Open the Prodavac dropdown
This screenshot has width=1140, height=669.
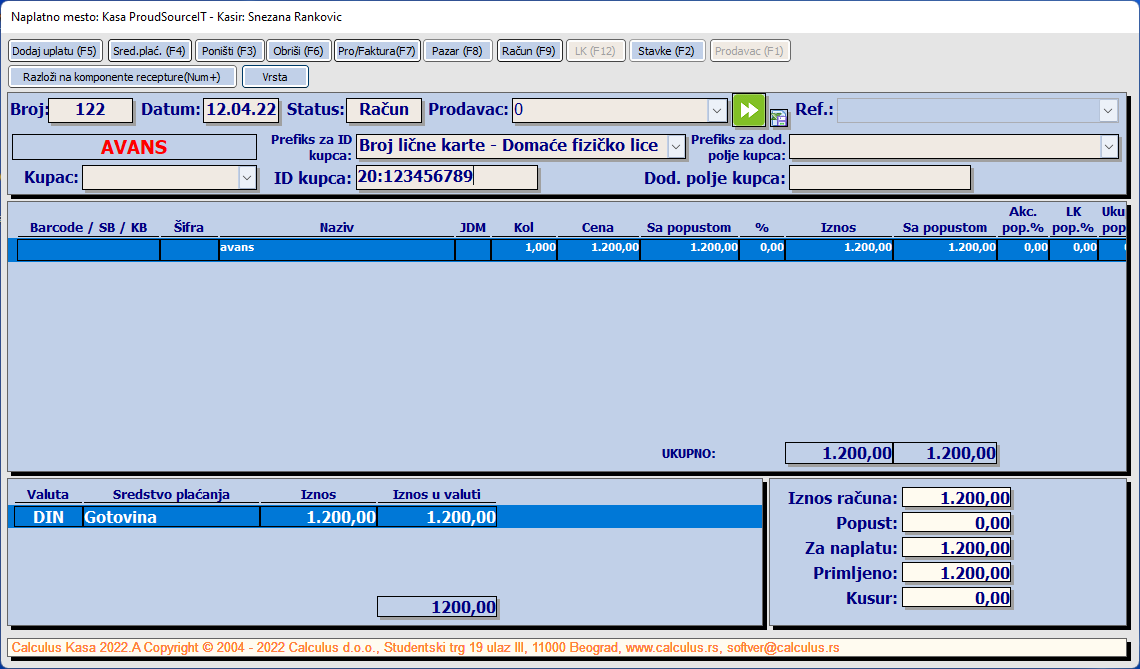[717, 110]
